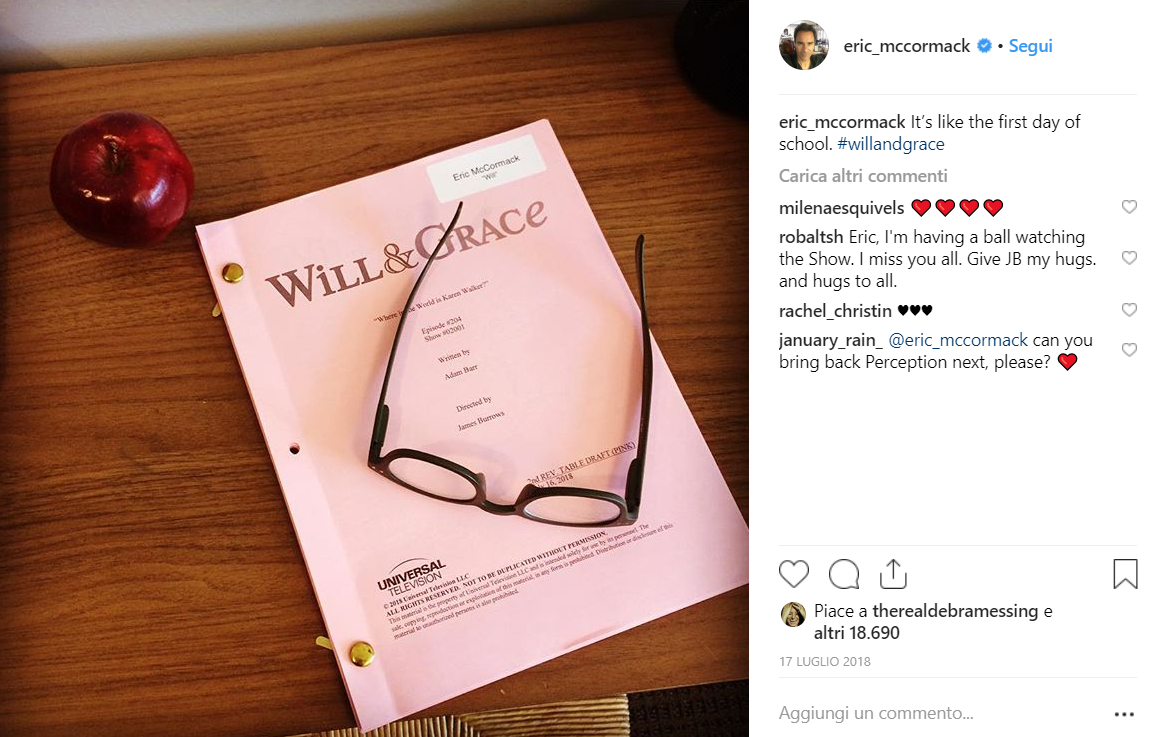Save the post with the bookmark icon
This screenshot has width=1162, height=737.
click(x=1125, y=574)
